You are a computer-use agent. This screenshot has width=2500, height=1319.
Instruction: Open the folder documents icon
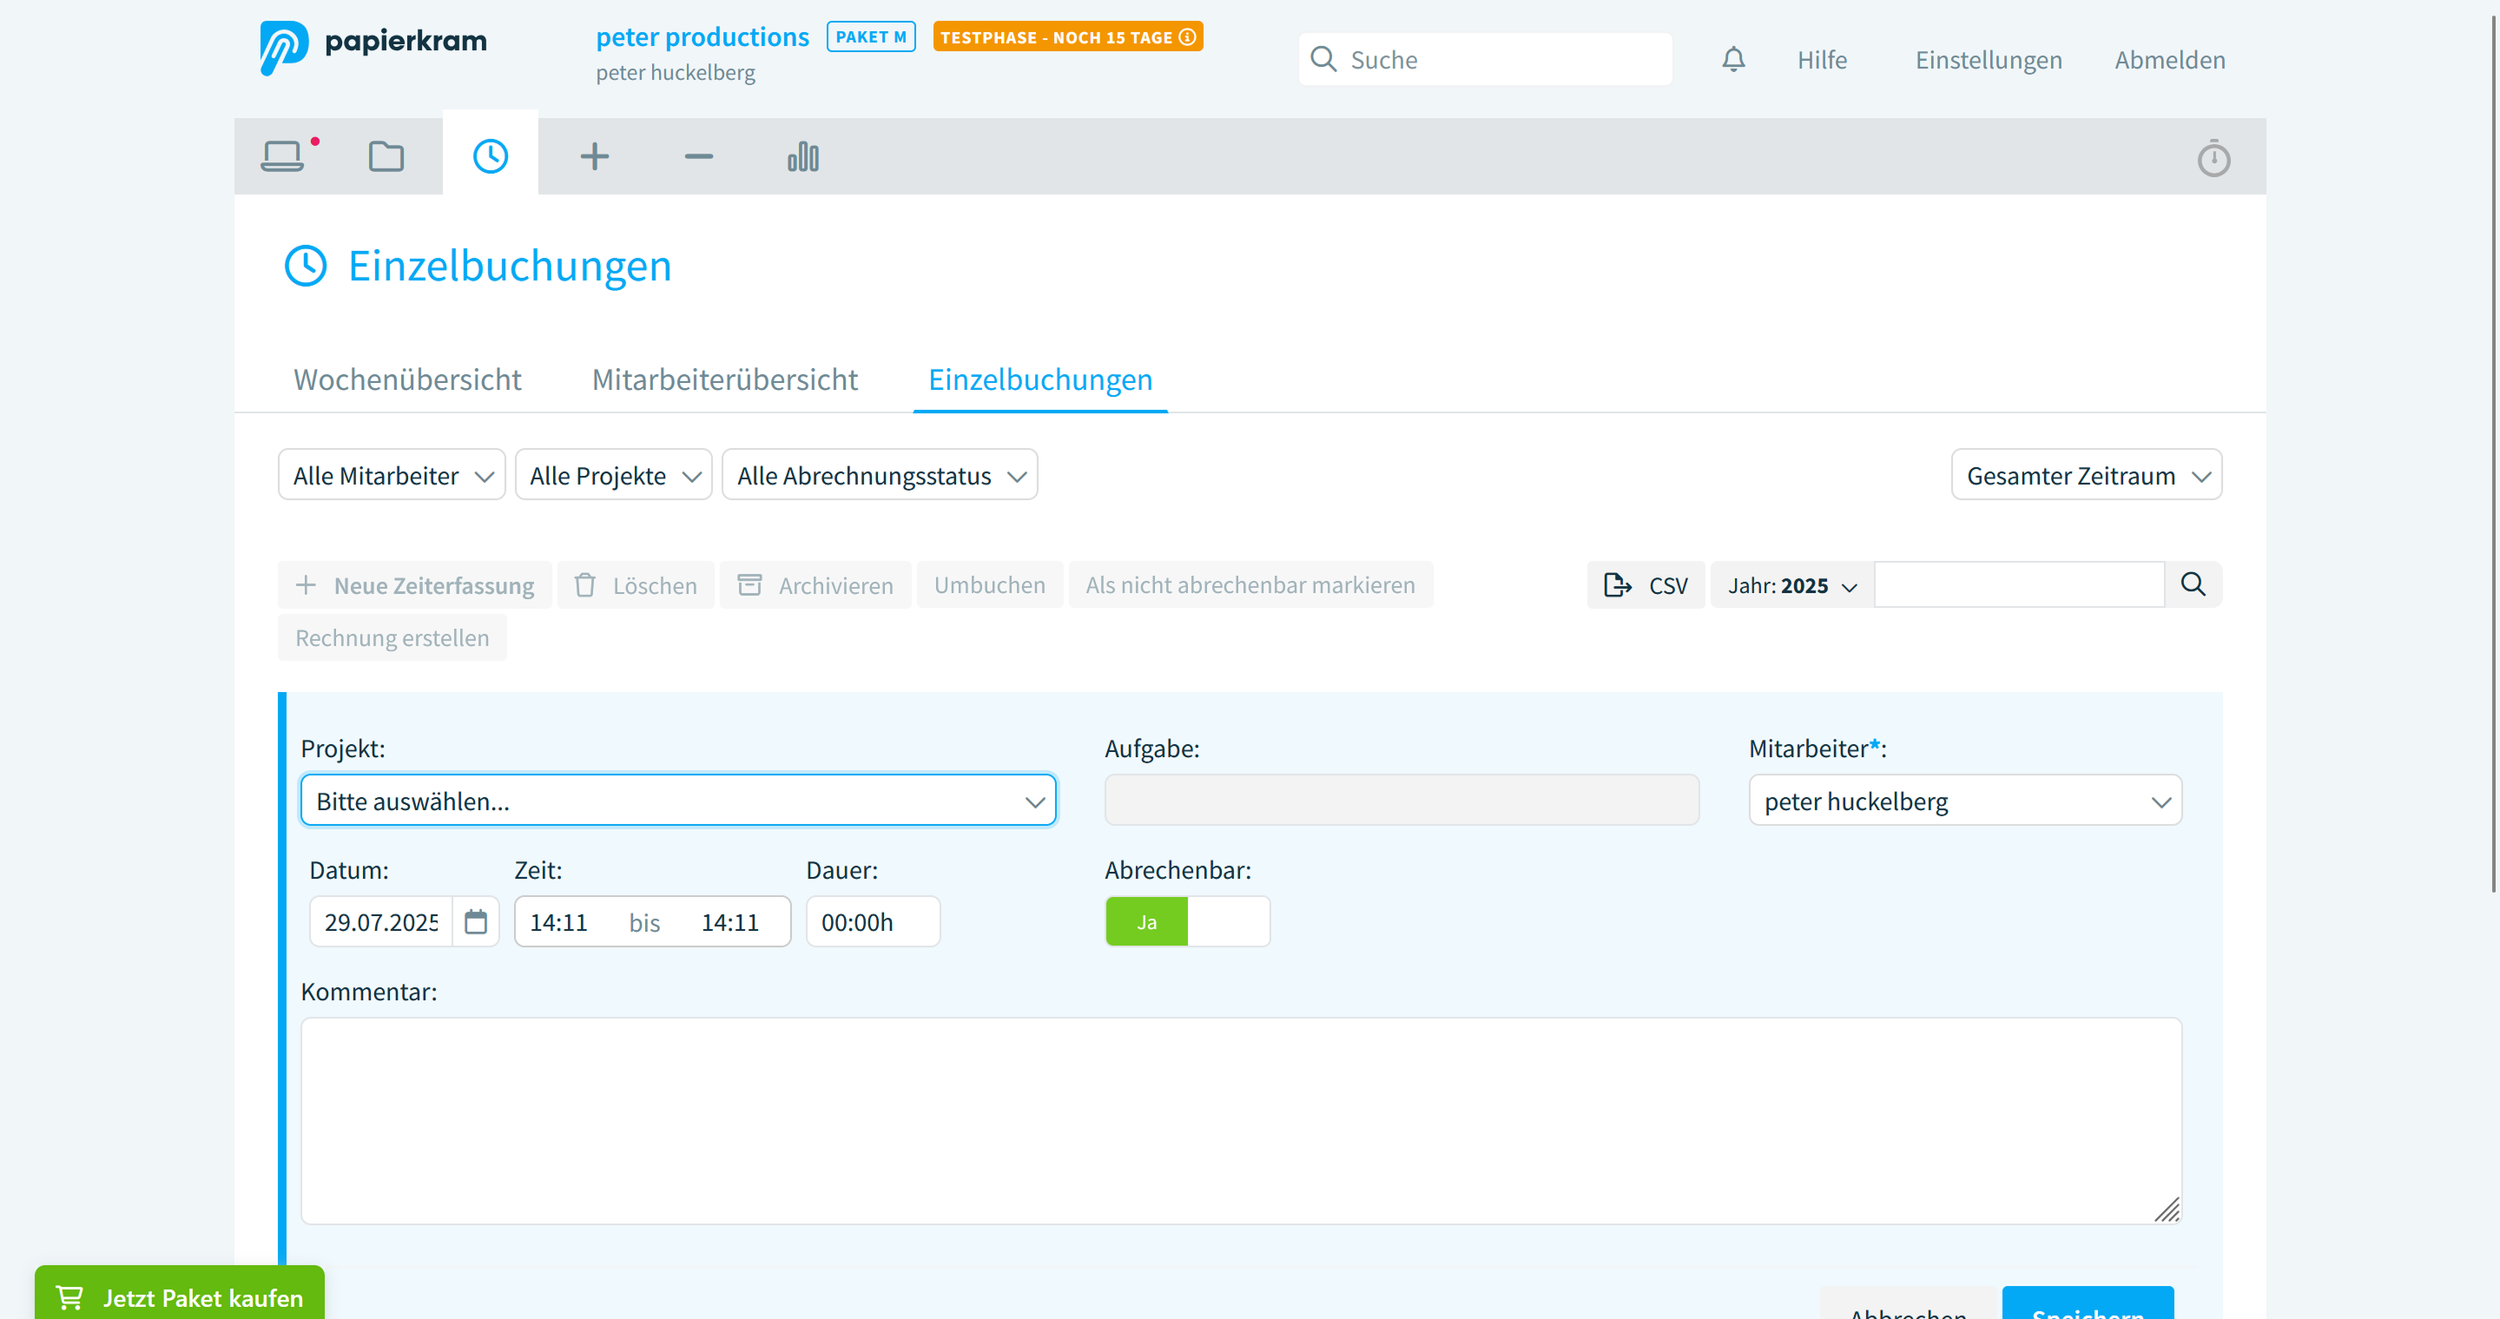point(386,157)
